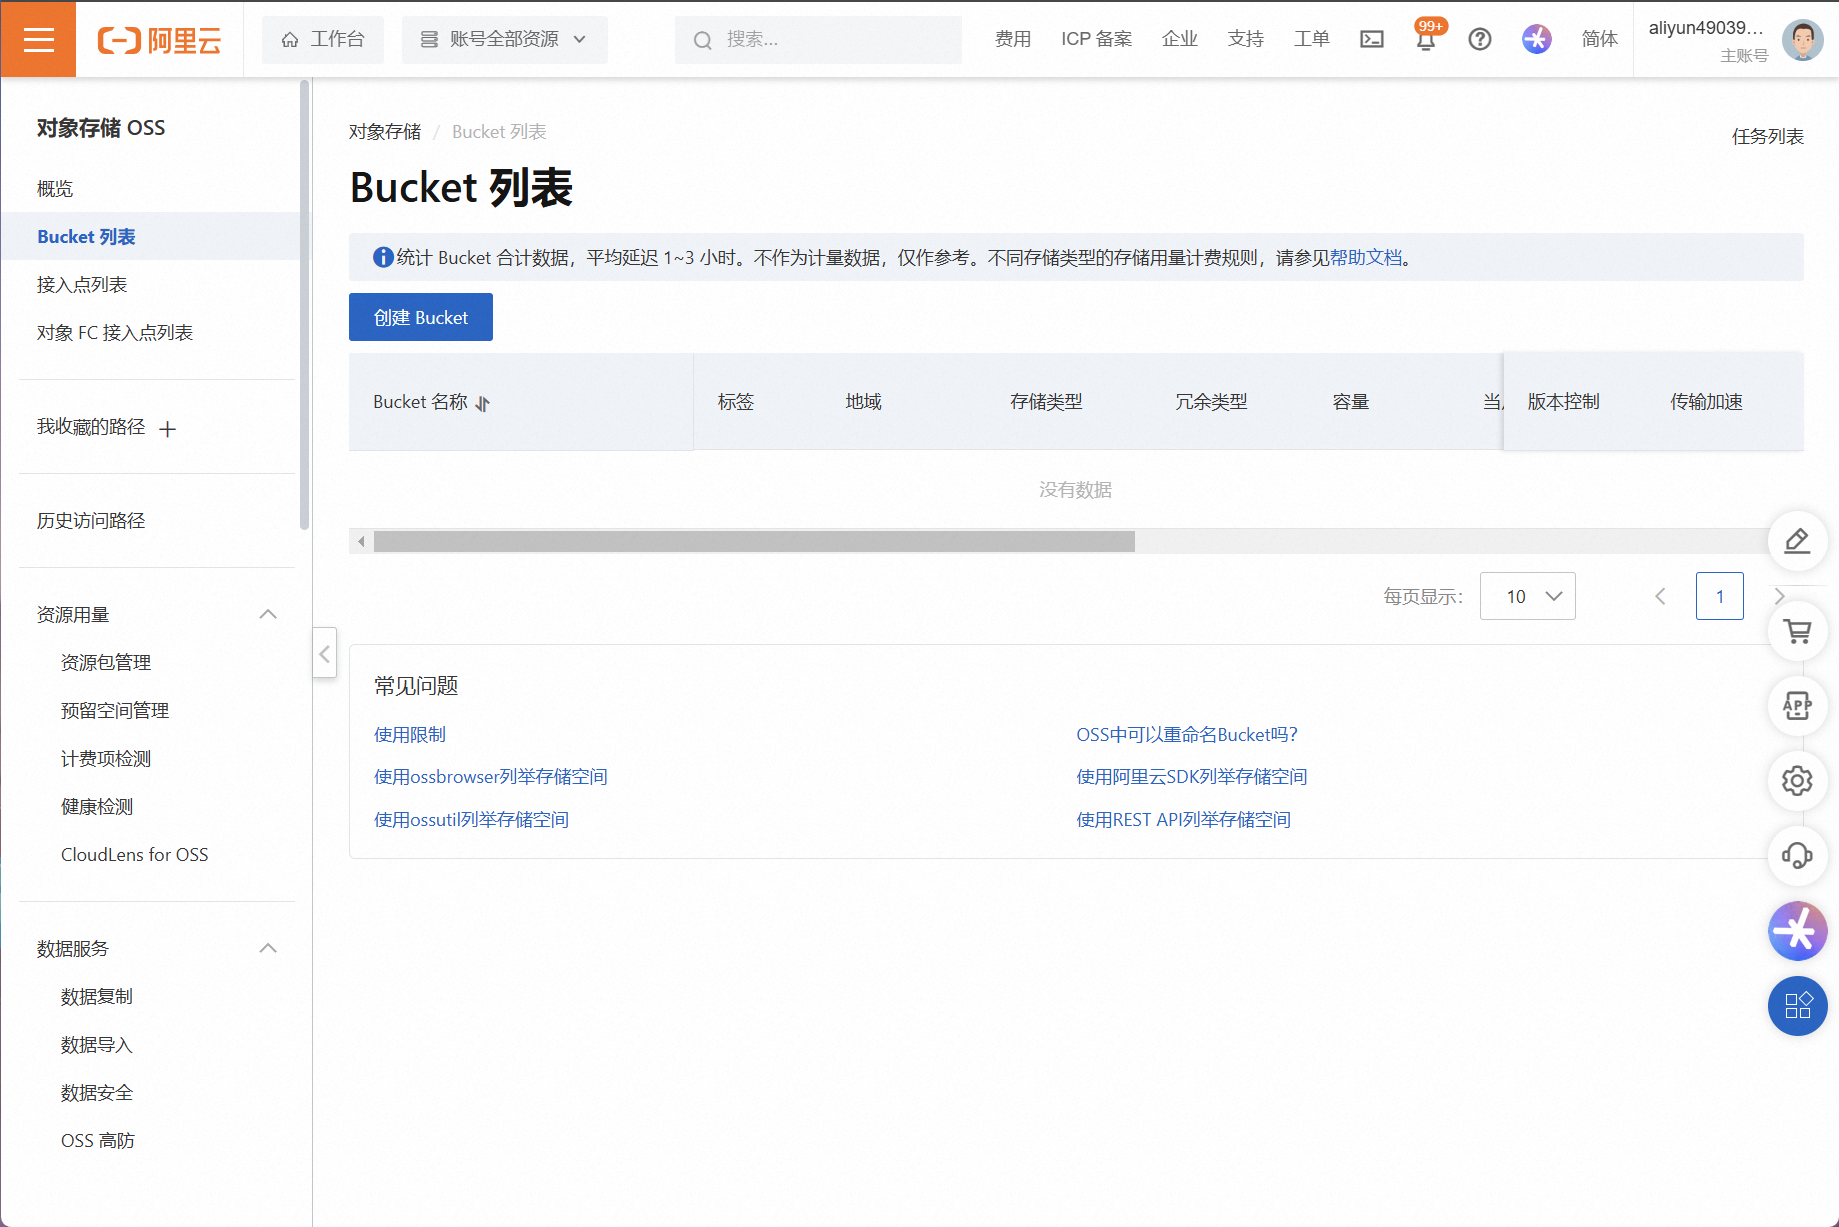Open the settings gear floating button
This screenshot has width=1839, height=1227.
tap(1798, 781)
